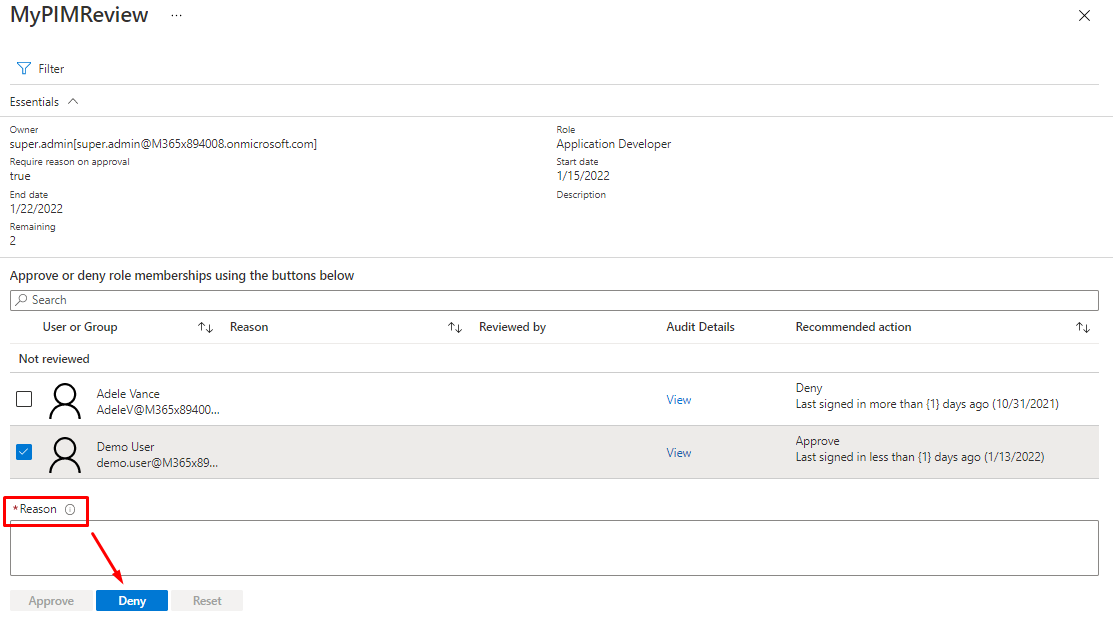Click the Reset button

pos(207,601)
